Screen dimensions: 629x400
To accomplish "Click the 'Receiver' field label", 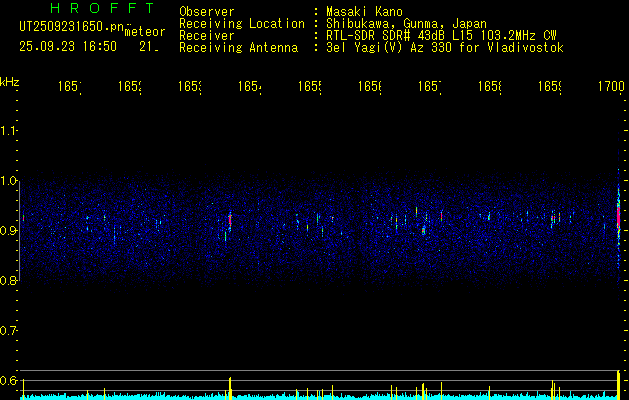I will click(207, 36).
